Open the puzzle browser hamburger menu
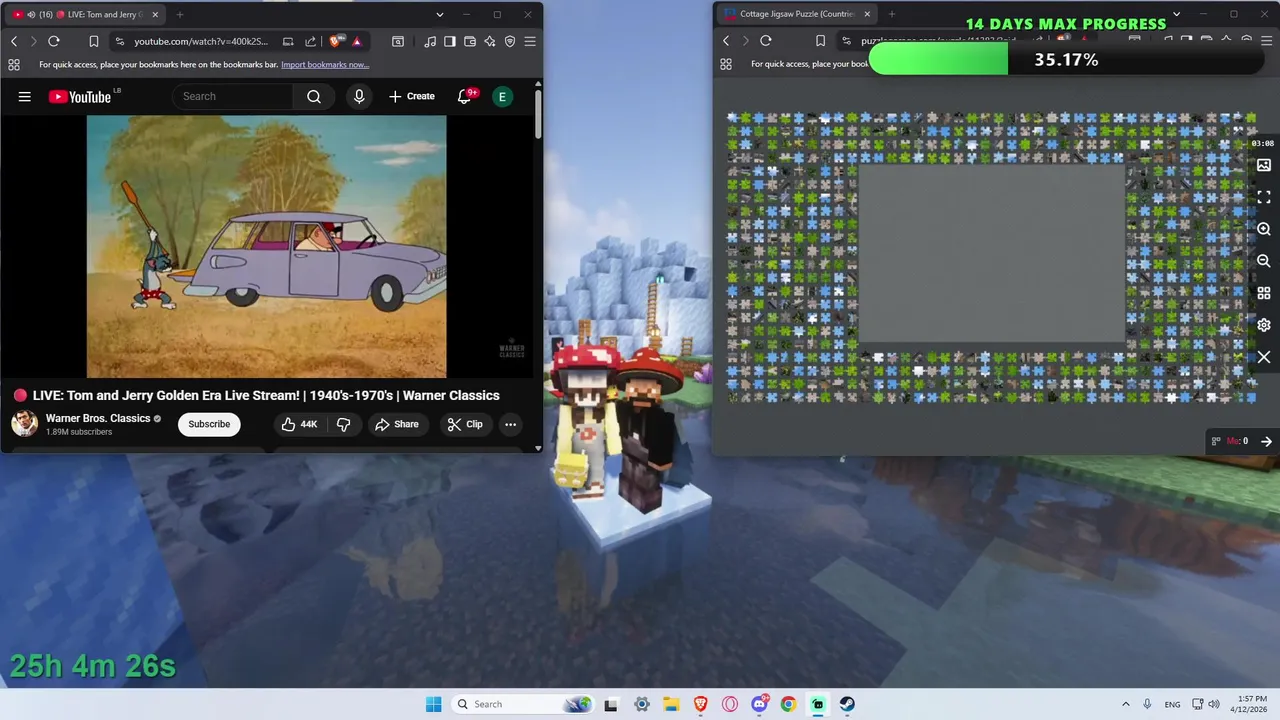Screen dimensions: 1280x720 point(1268,41)
